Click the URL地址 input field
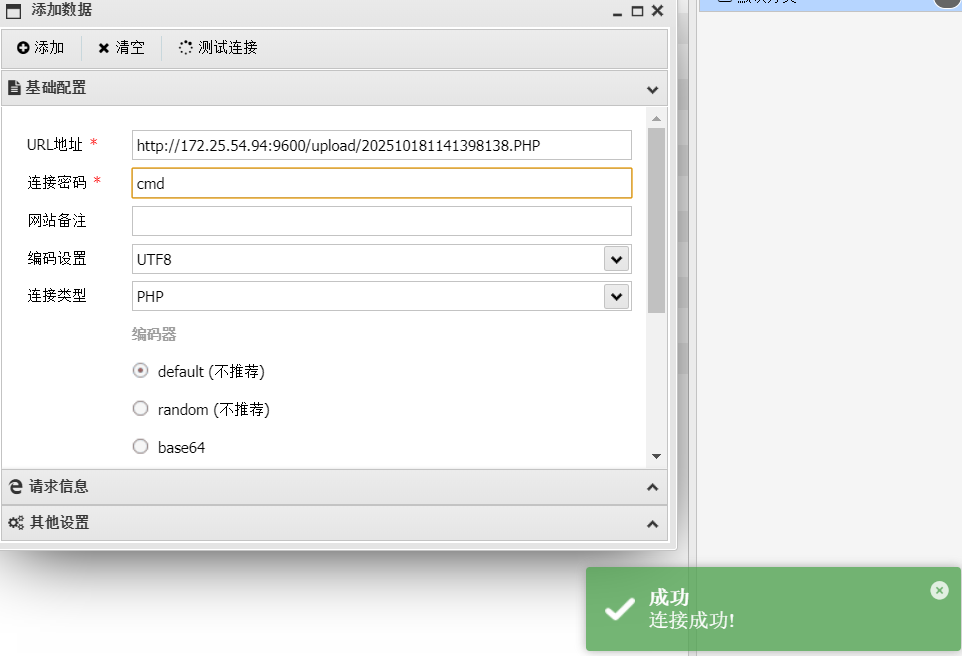Image resolution: width=962 pixels, height=656 pixels. (x=382, y=145)
